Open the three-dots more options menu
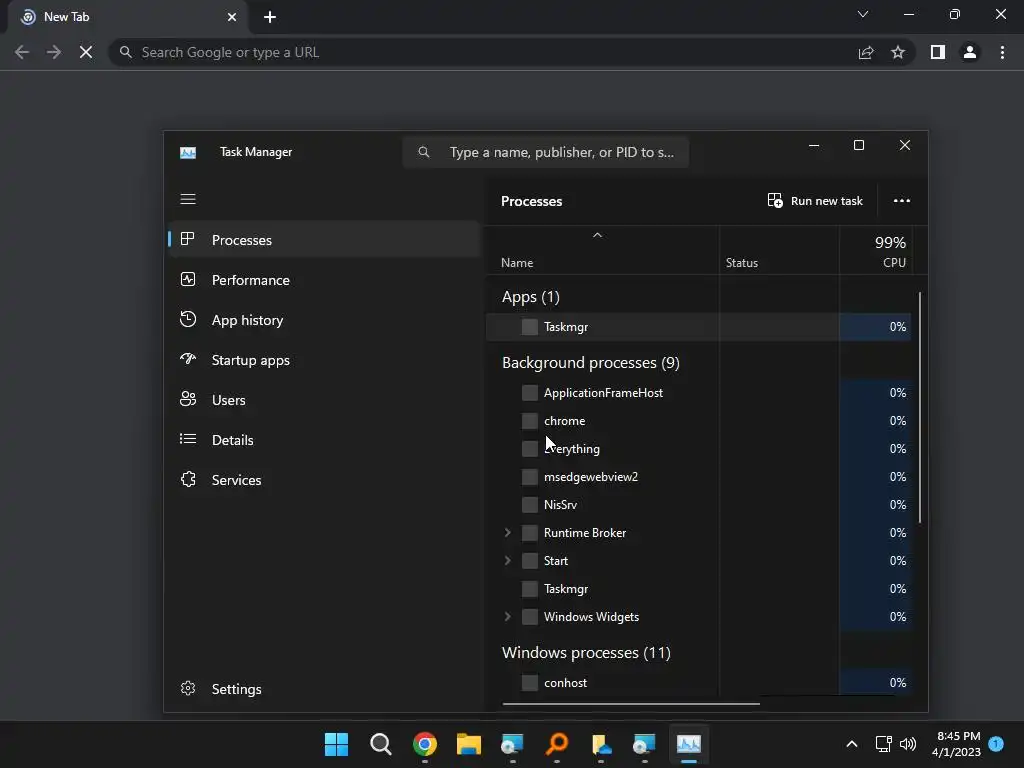Viewport: 1024px width, 768px height. coord(901,200)
